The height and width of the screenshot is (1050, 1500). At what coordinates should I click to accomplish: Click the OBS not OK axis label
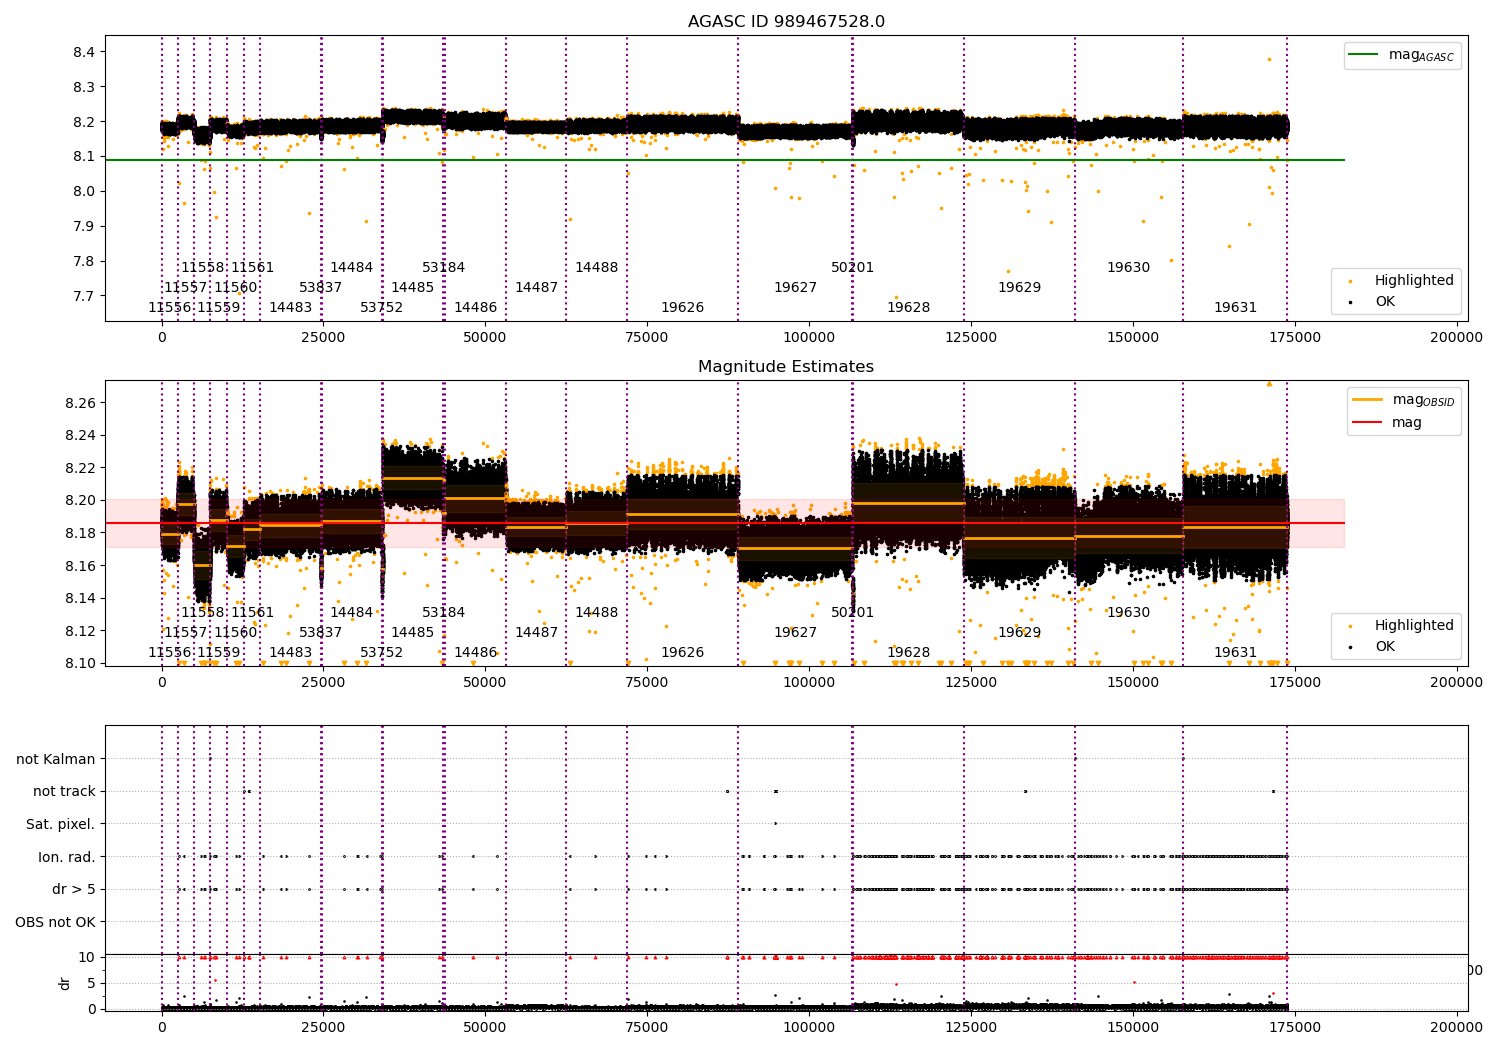point(56,922)
